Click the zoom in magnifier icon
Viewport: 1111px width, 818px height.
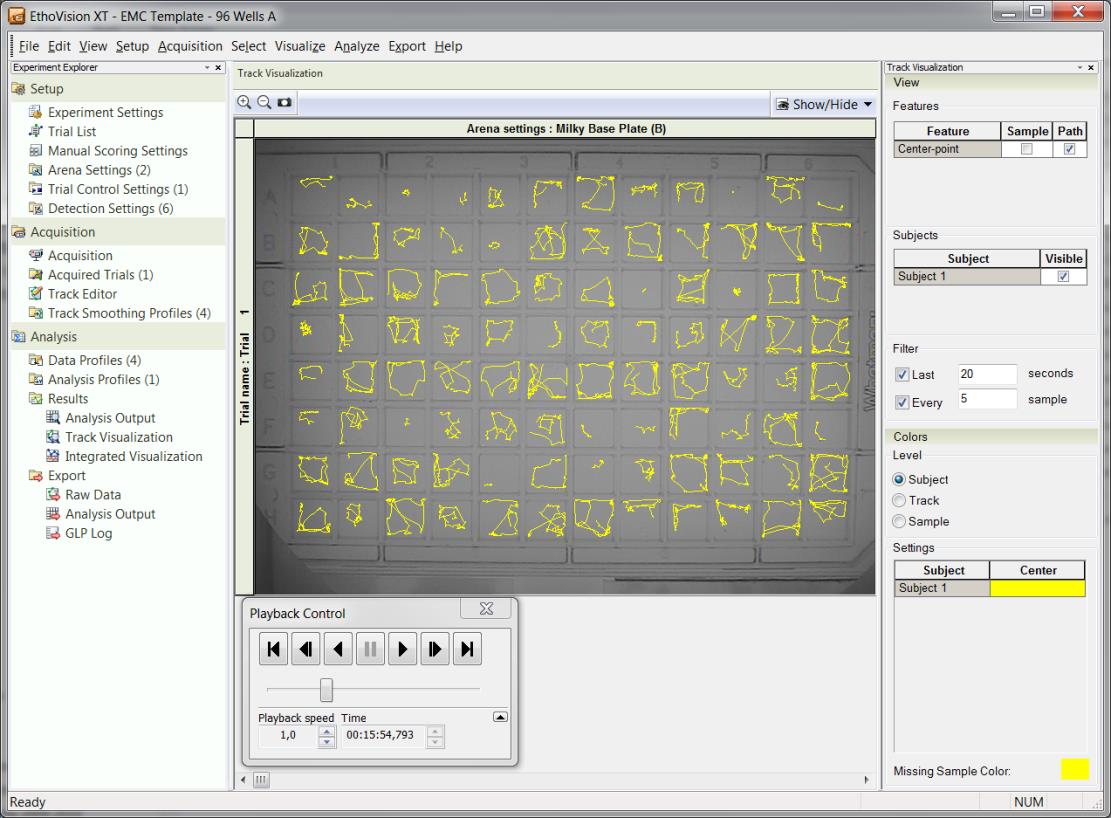(x=244, y=103)
